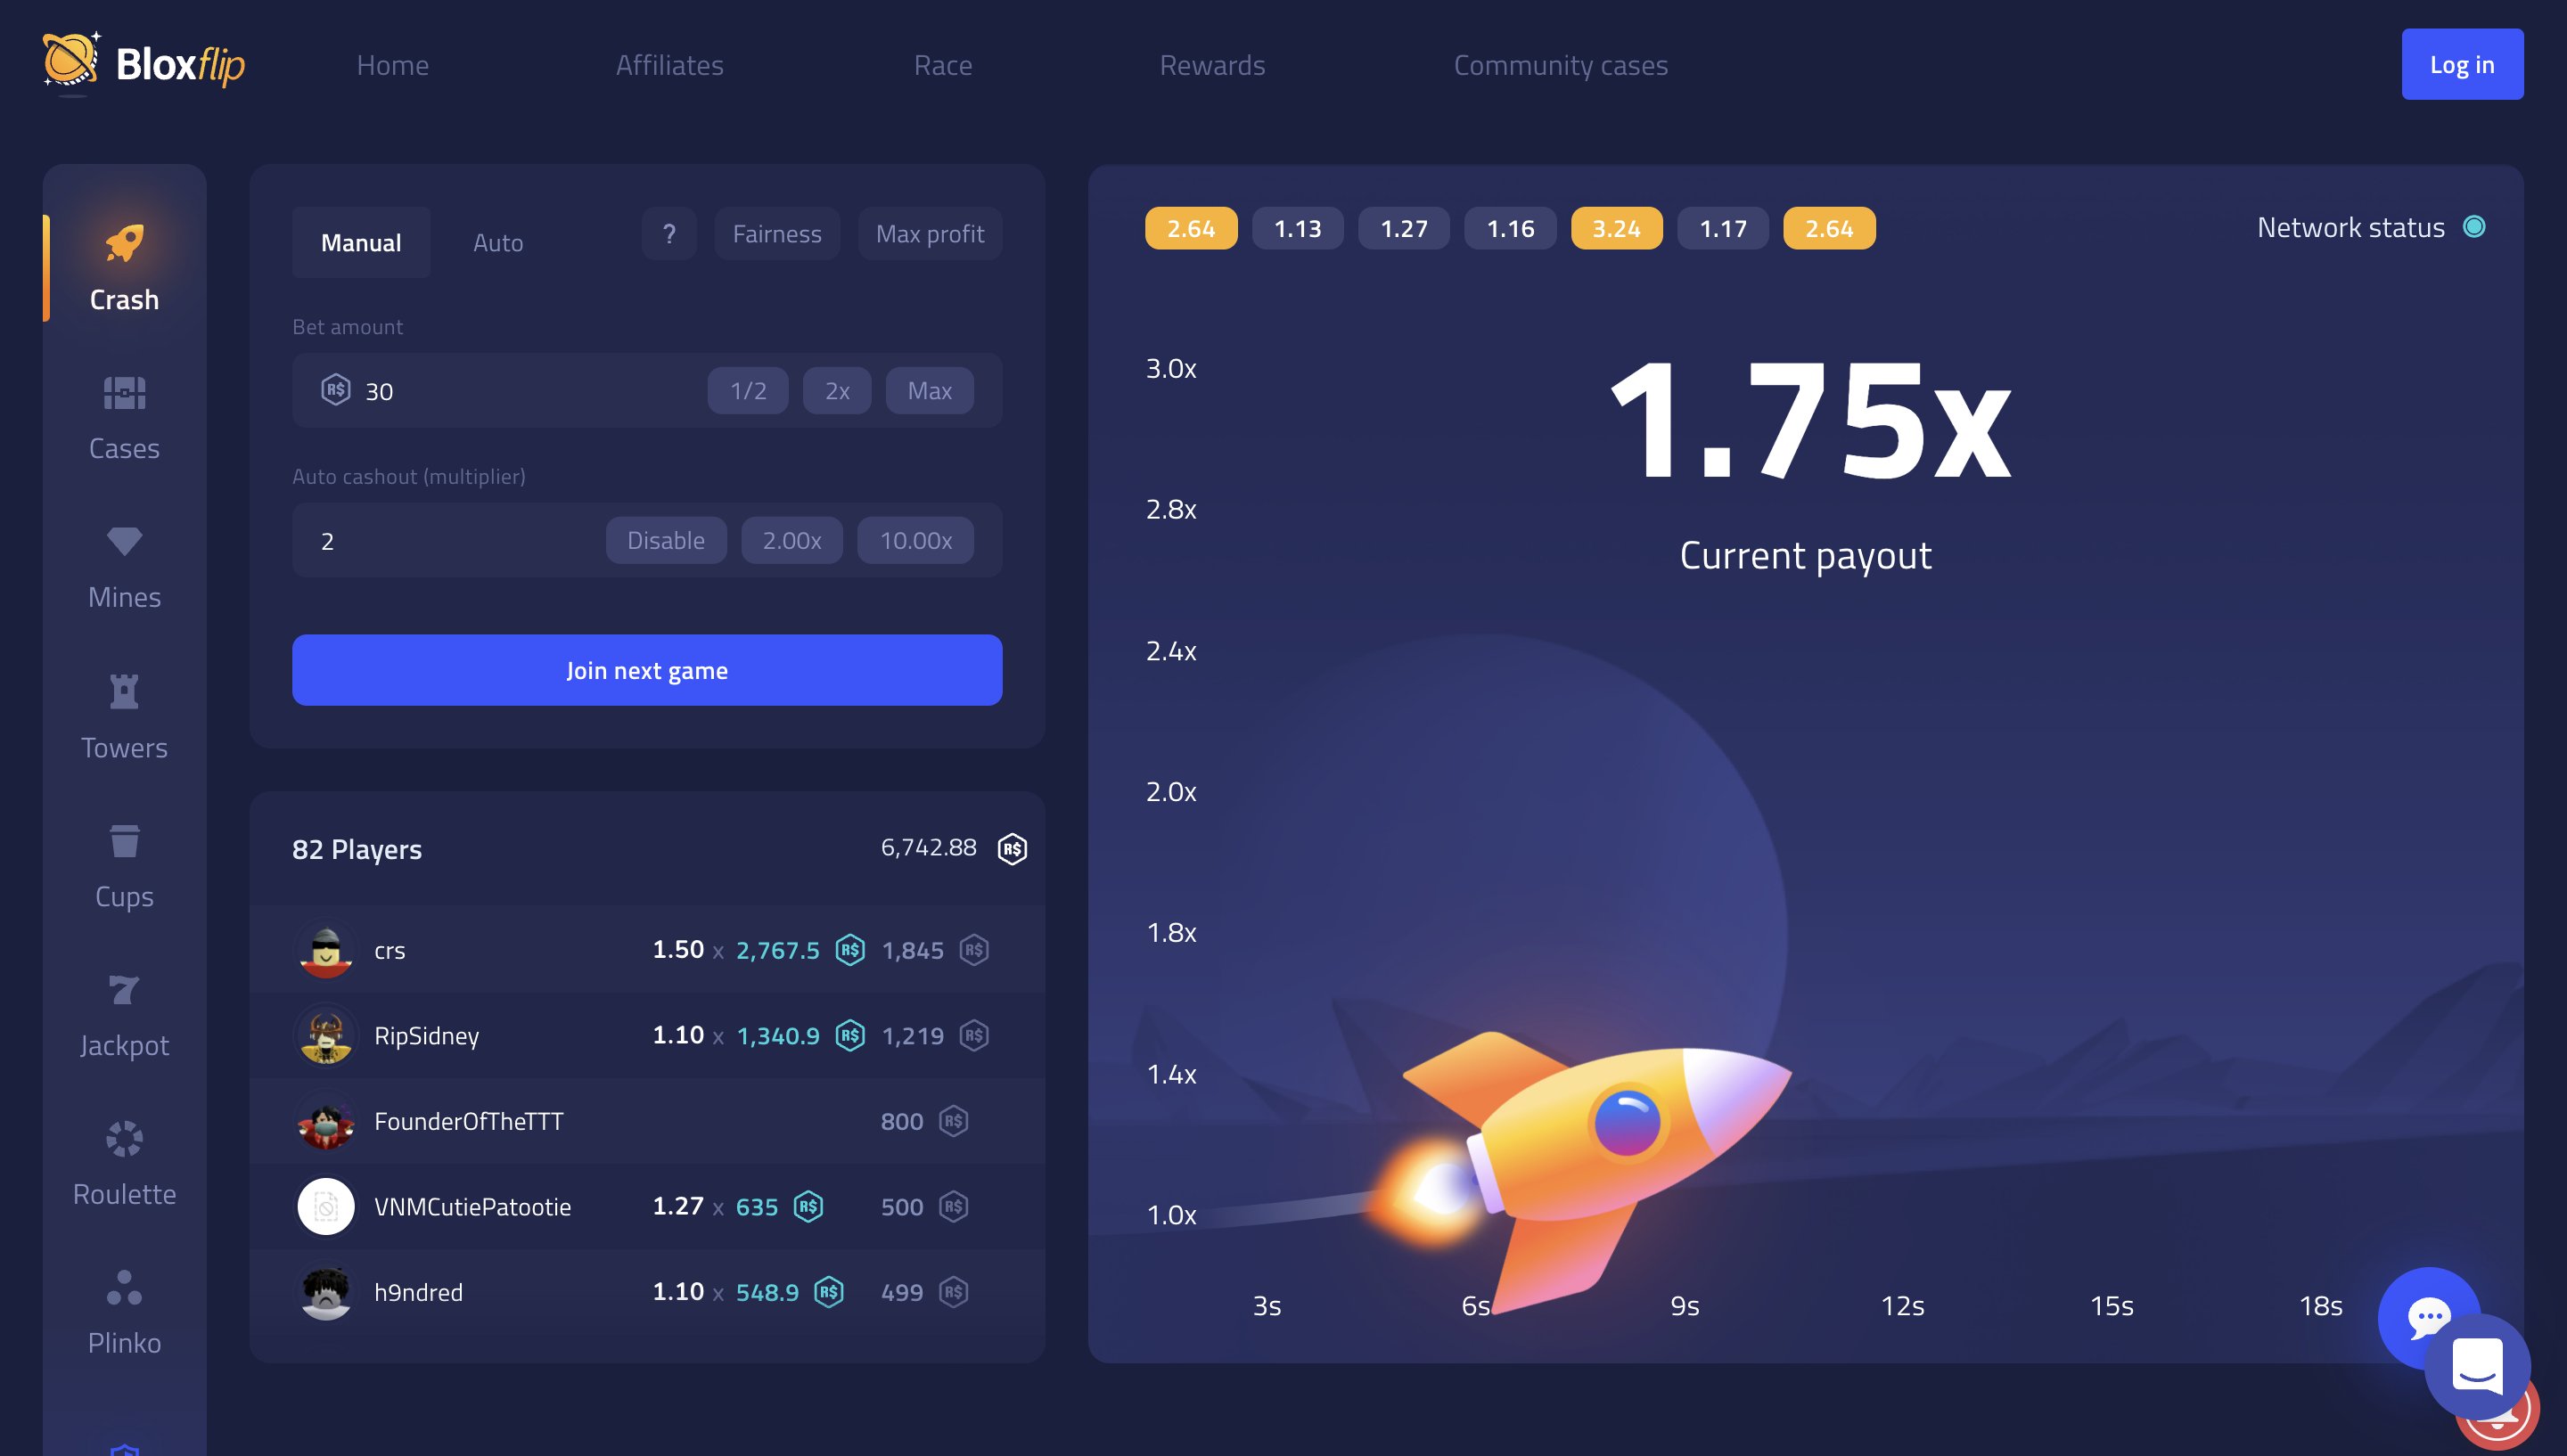
Task: Expand the Max profit settings
Action: [929, 231]
